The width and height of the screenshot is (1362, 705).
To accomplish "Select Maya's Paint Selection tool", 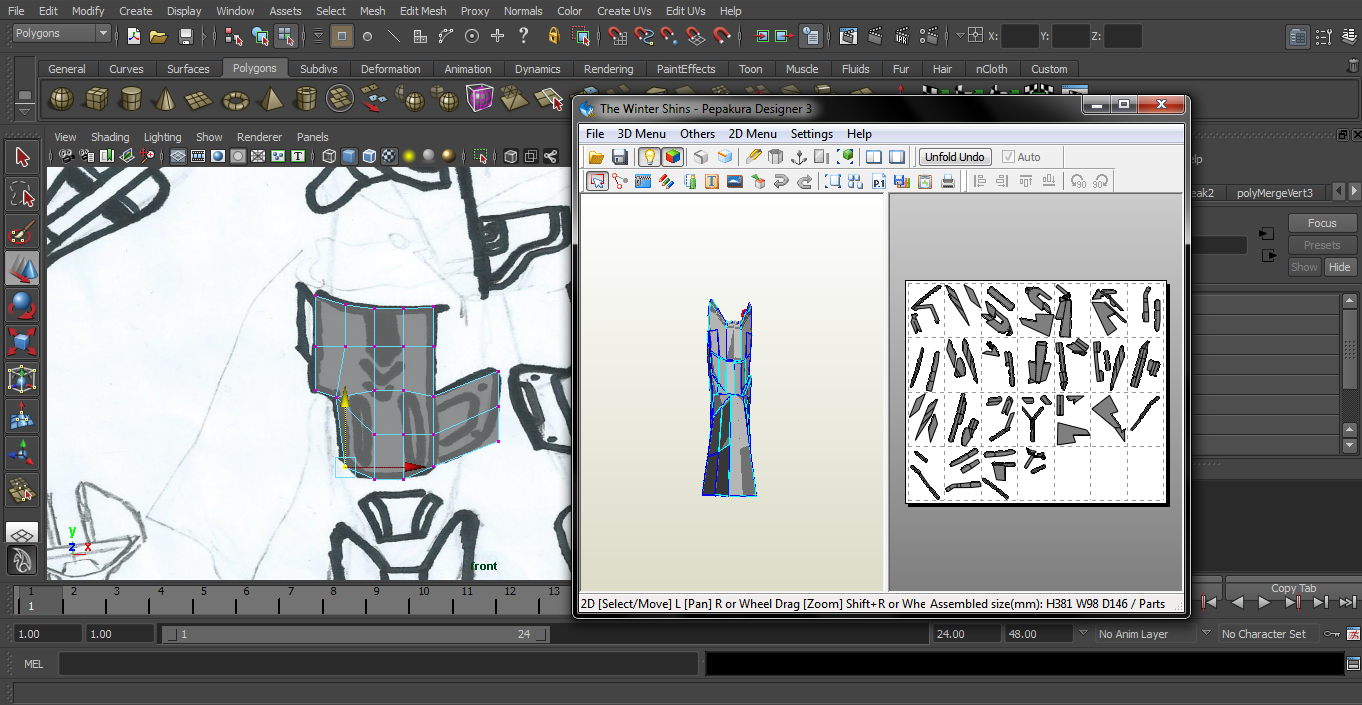I will (22, 232).
